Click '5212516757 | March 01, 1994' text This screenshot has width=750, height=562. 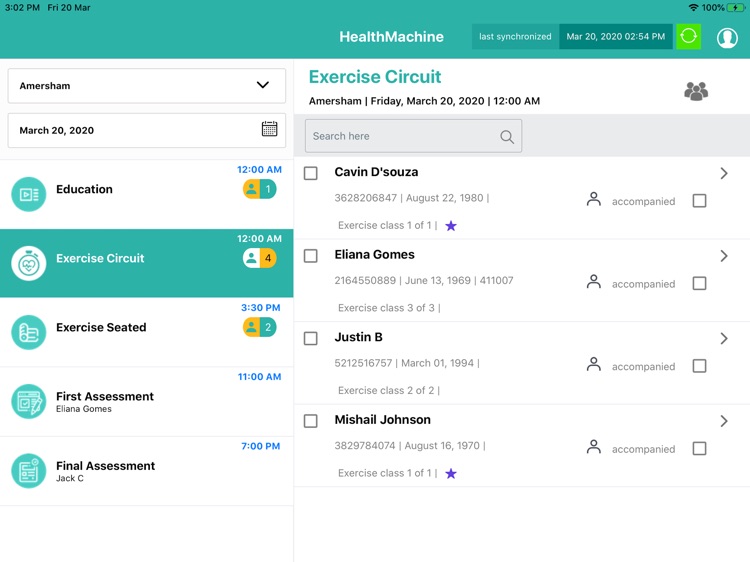[x=404, y=363]
